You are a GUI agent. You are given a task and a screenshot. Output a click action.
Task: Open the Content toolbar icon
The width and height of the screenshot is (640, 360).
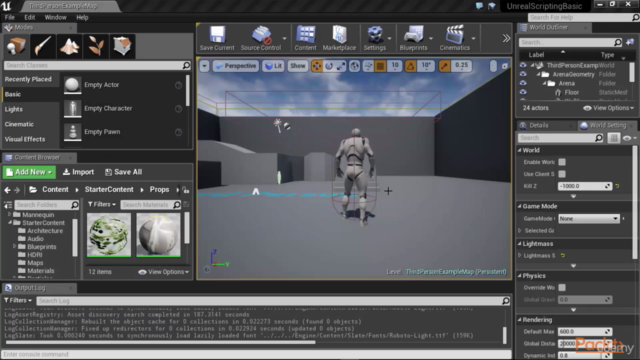pyautogui.click(x=305, y=38)
